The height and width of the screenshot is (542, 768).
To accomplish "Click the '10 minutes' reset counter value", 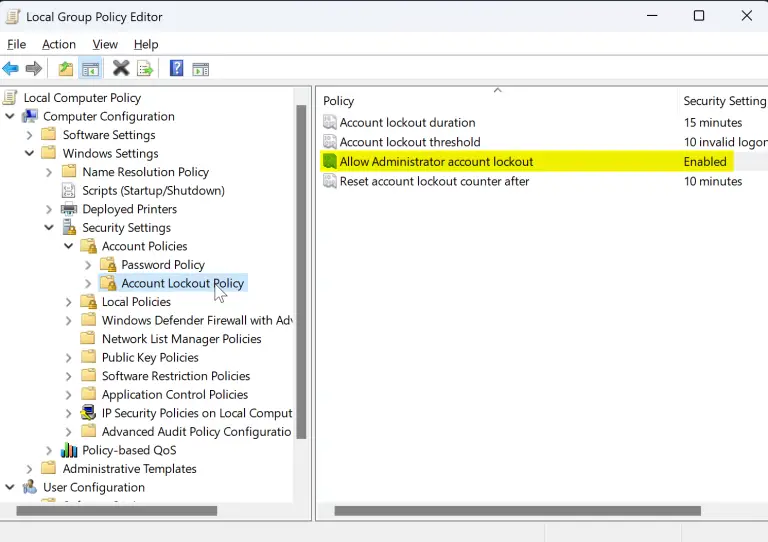I will click(713, 181).
